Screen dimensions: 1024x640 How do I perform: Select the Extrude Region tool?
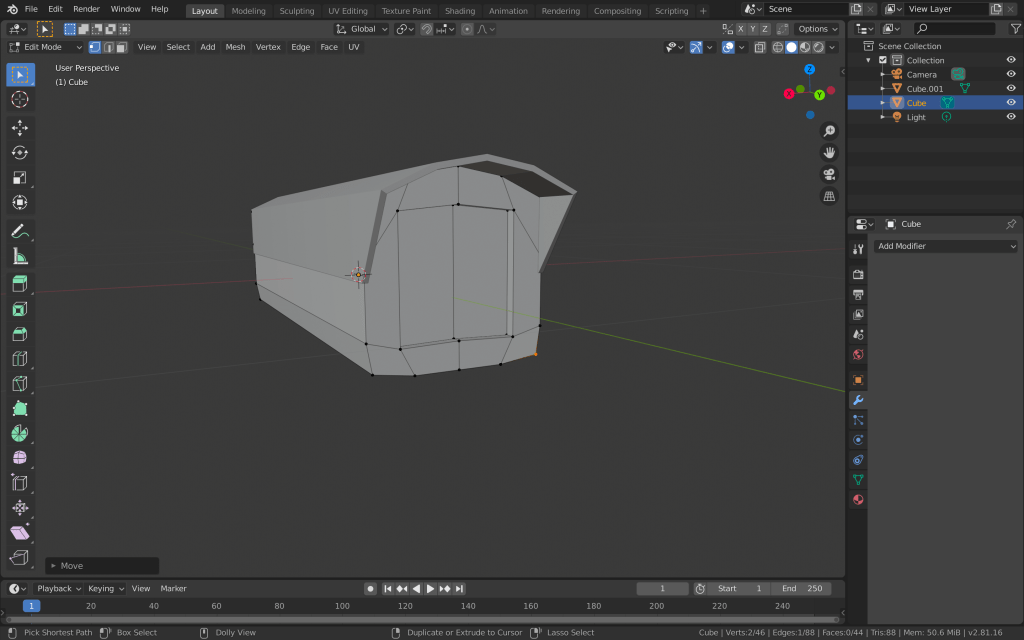click(x=20, y=284)
